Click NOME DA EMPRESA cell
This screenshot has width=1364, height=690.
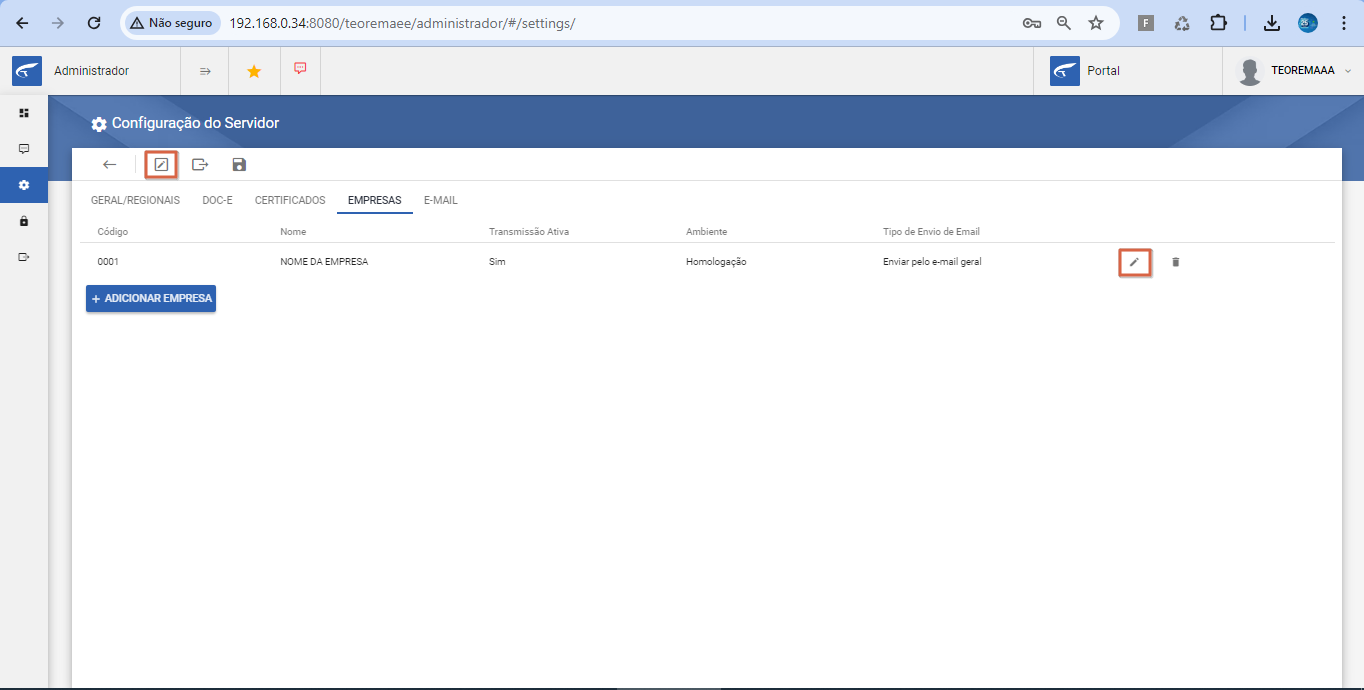[324, 262]
